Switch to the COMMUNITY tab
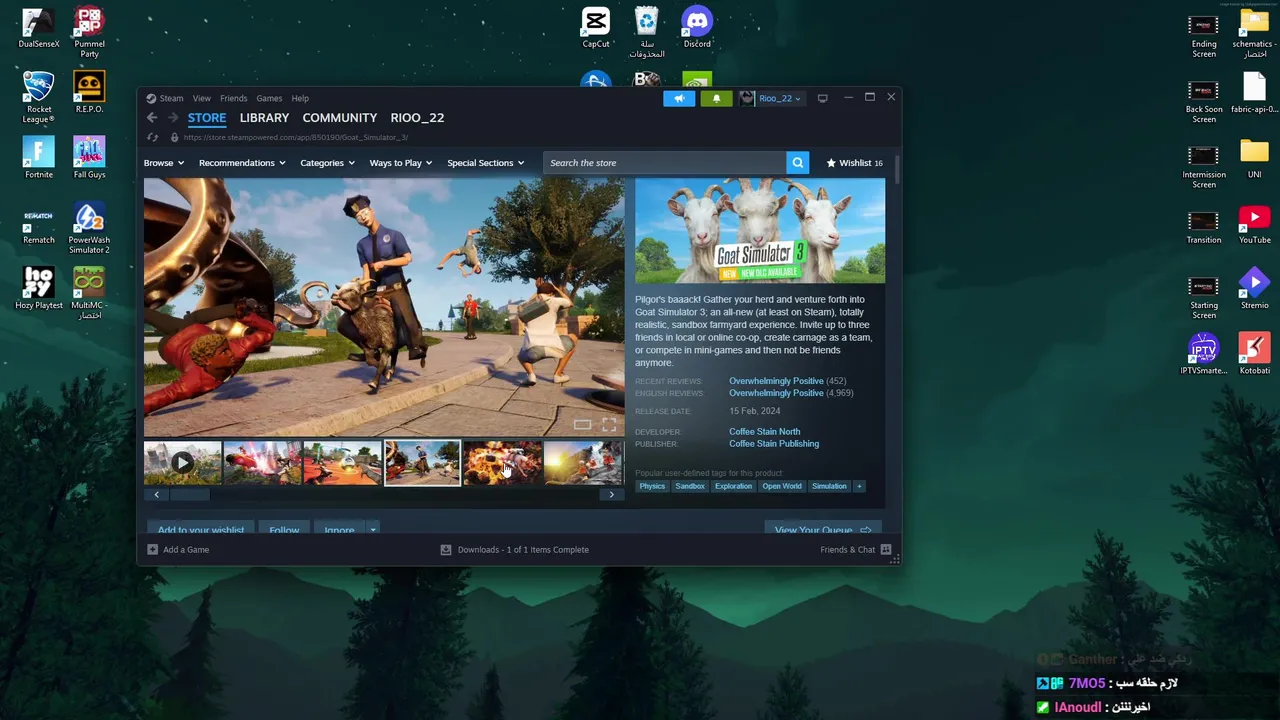The height and width of the screenshot is (720, 1280). [x=339, y=118]
